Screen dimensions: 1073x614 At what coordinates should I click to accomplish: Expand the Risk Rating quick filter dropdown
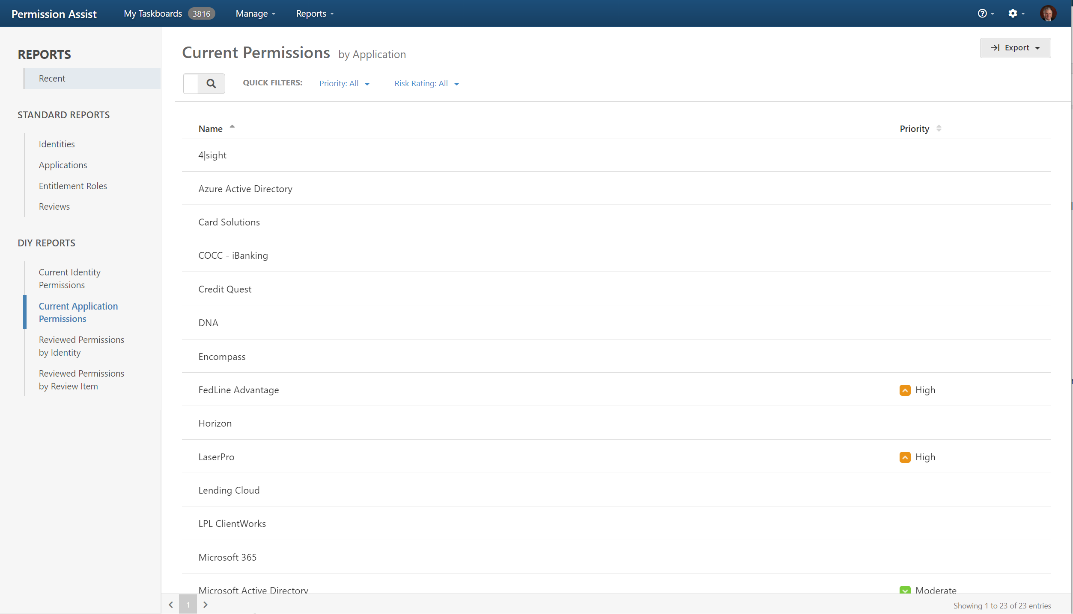point(426,84)
